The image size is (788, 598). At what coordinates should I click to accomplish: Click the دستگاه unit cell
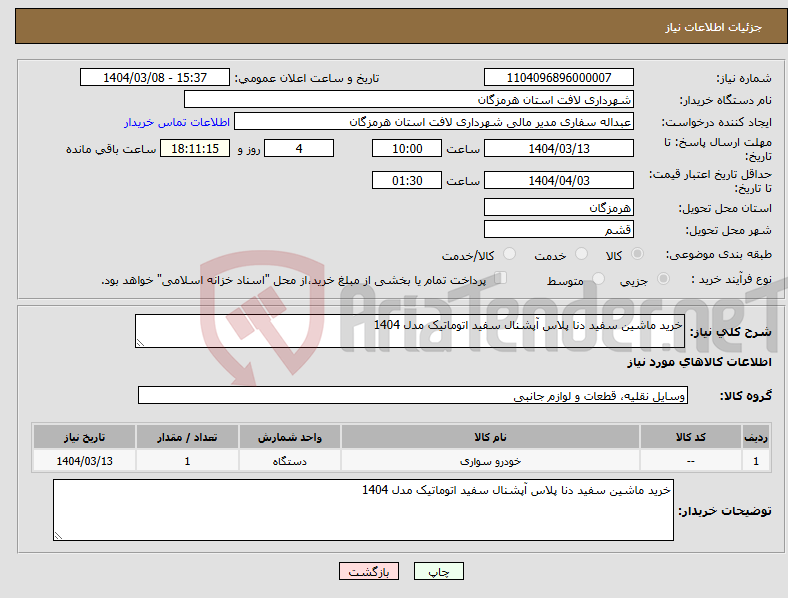(x=290, y=460)
